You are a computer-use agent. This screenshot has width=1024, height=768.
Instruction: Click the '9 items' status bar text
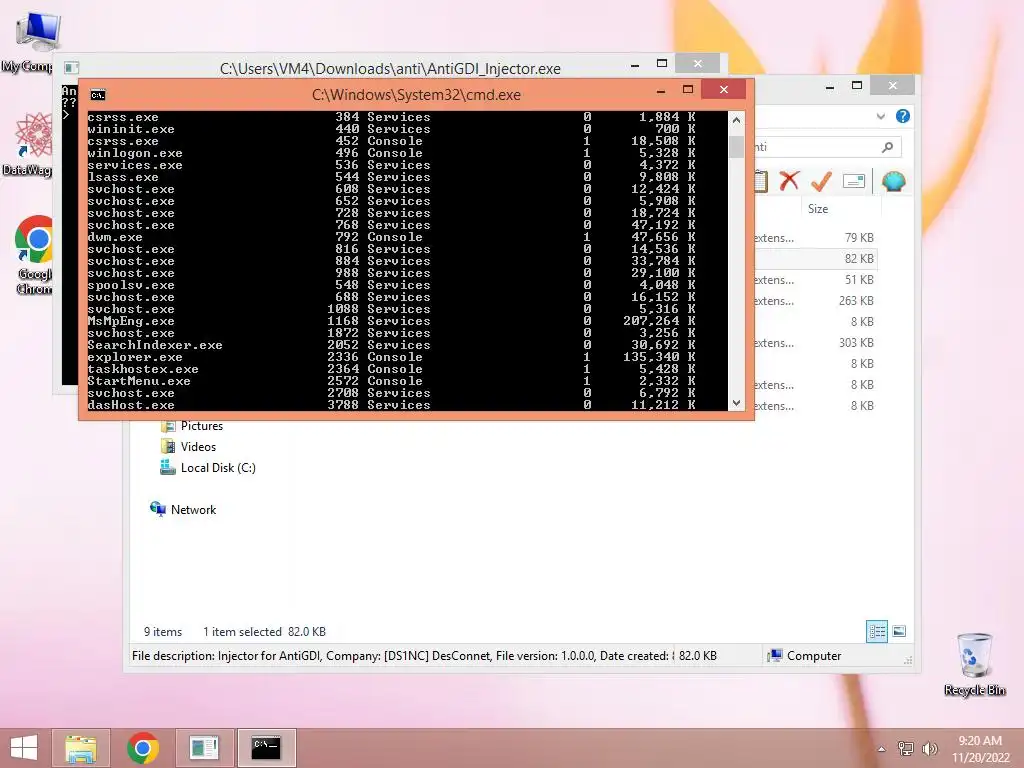pos(163,632)
